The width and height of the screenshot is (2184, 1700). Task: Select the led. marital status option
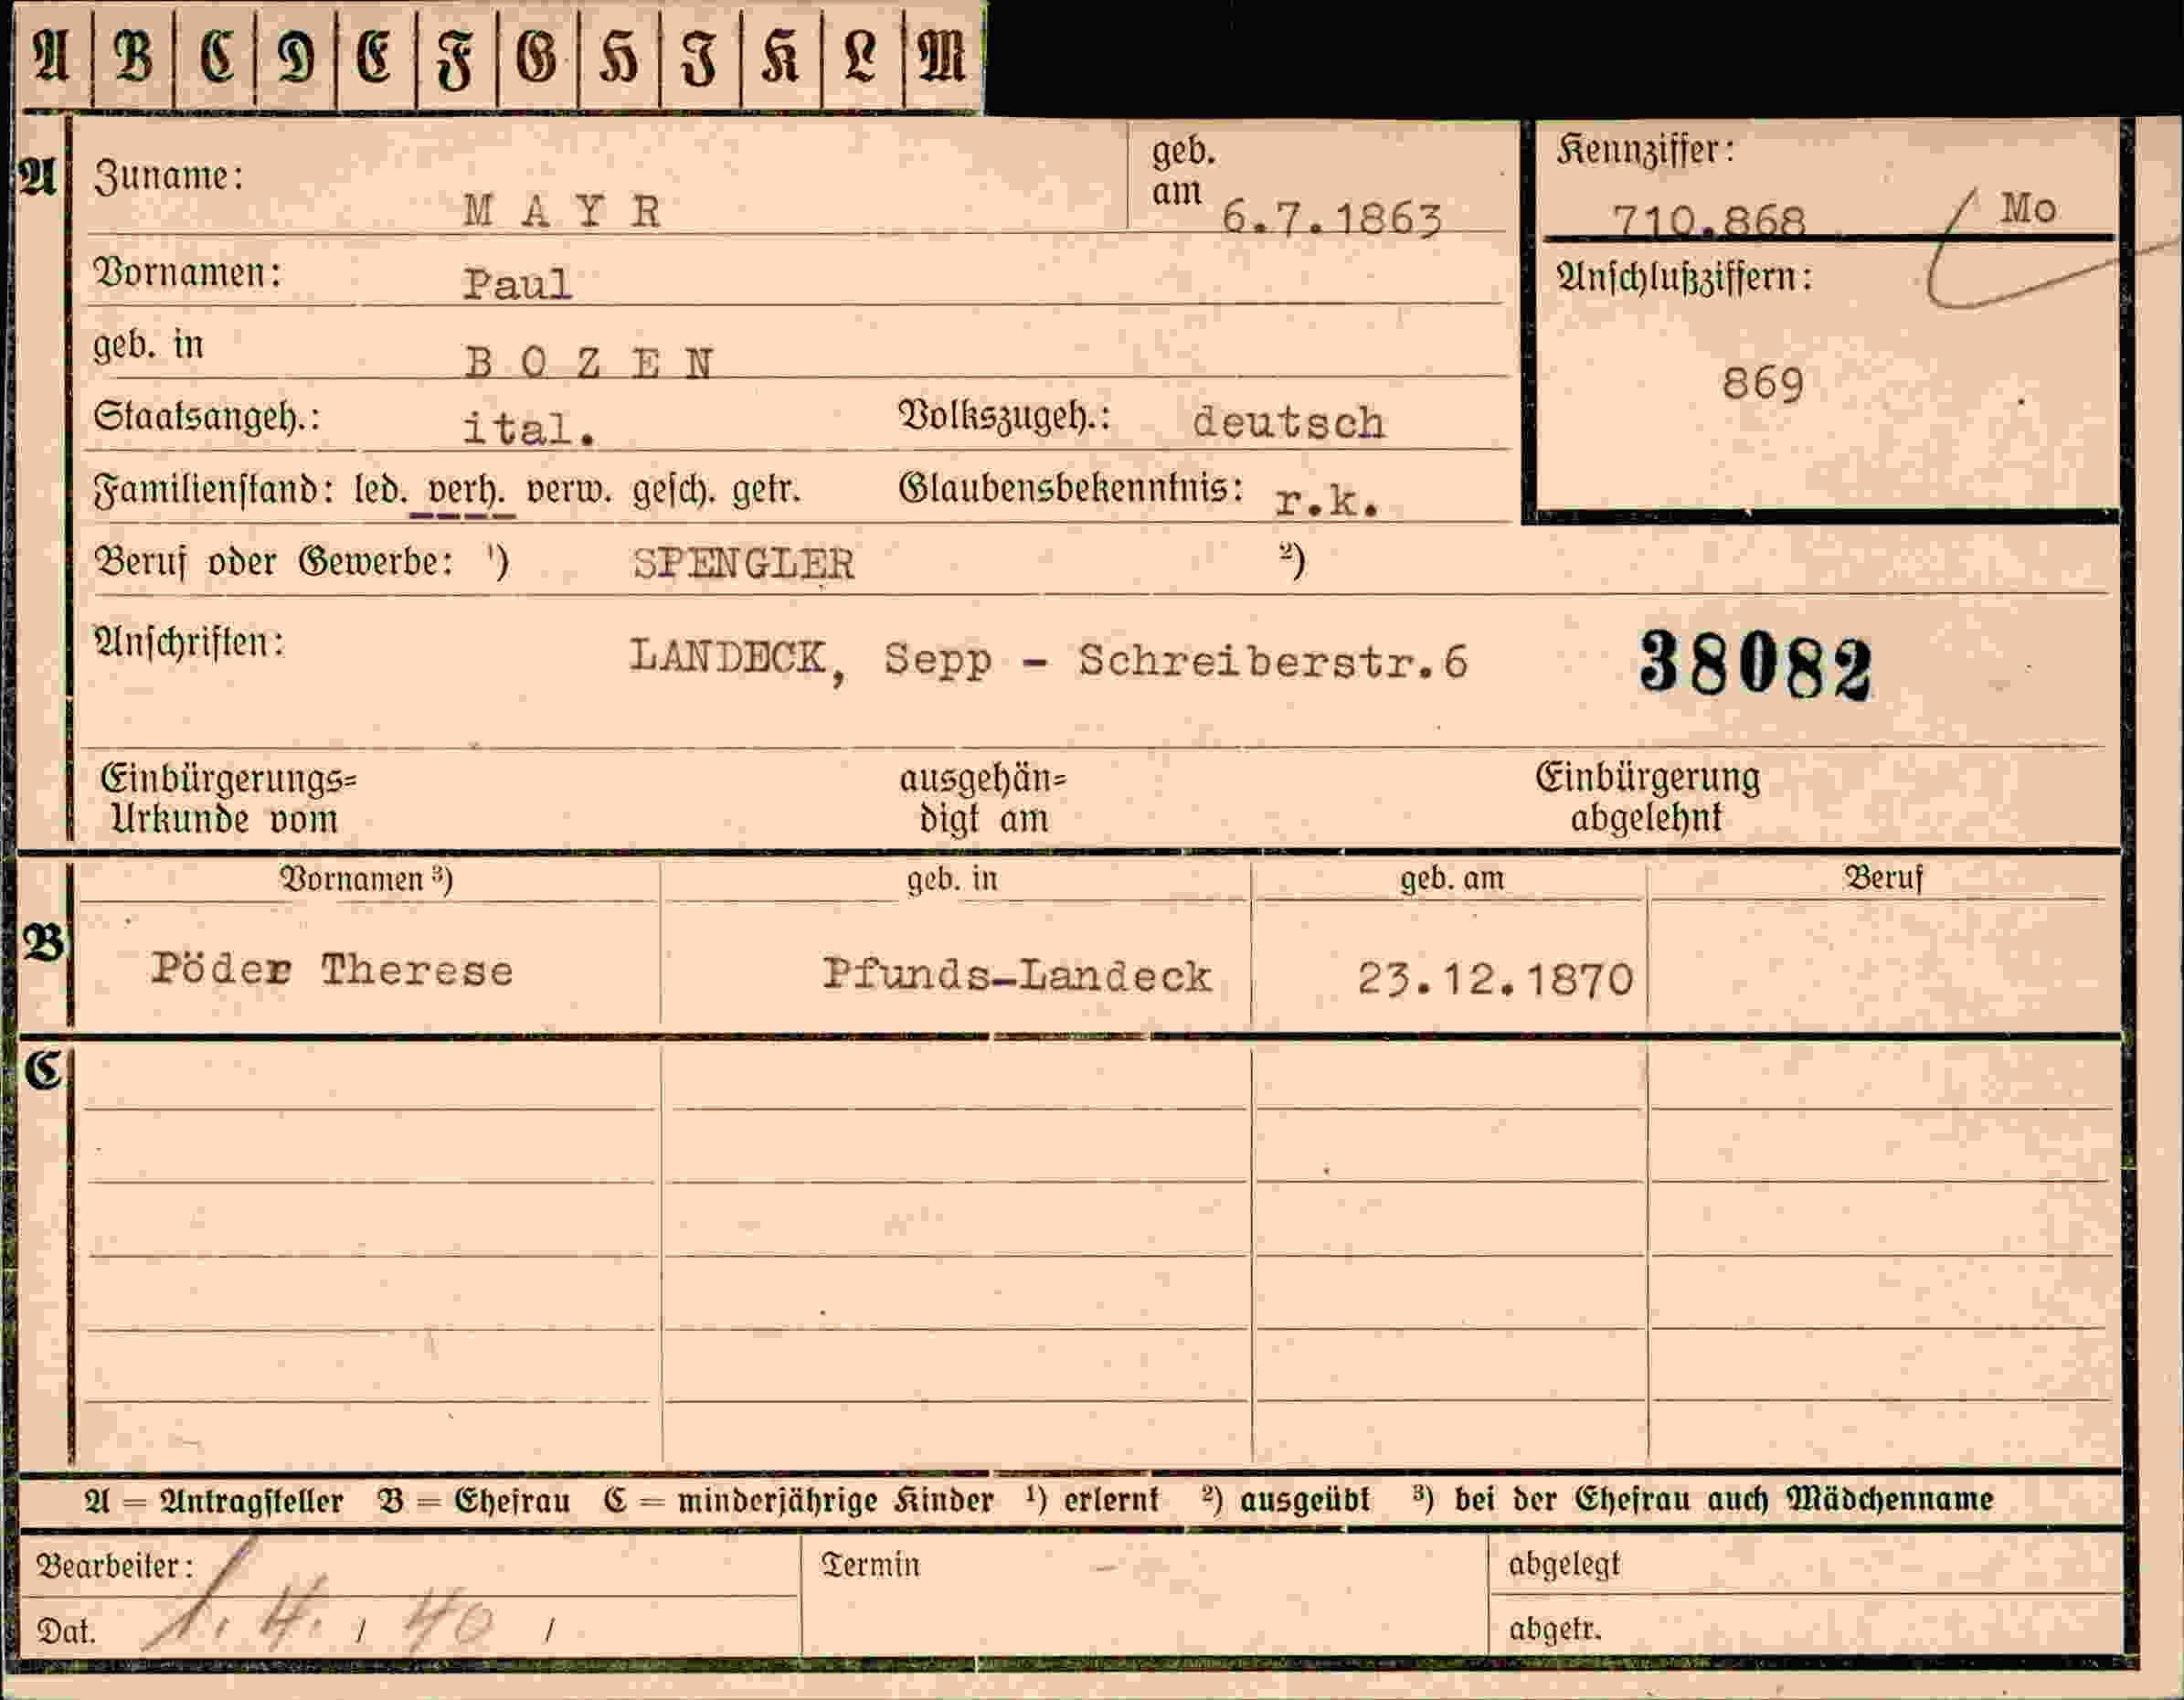(380, 491)
